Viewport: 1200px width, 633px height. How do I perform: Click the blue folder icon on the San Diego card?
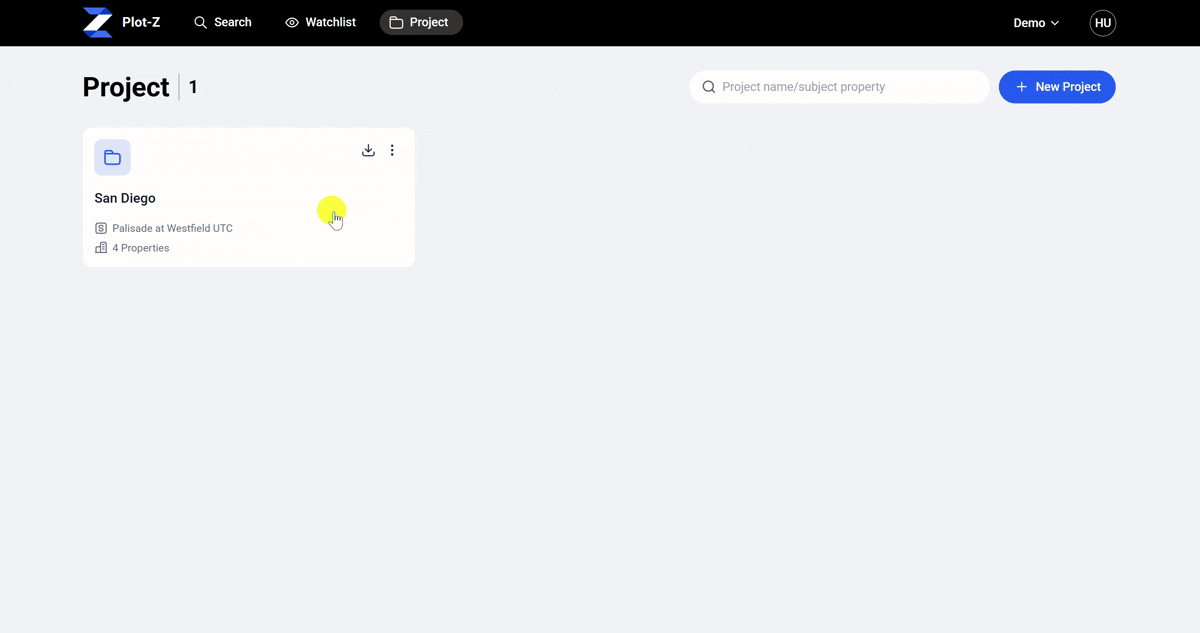112,157
